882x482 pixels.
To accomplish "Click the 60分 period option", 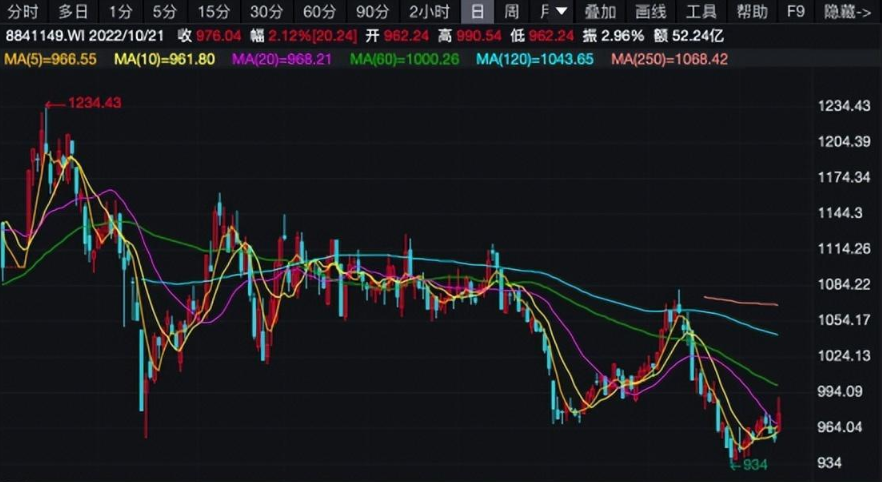I will [x=319, y=12].
